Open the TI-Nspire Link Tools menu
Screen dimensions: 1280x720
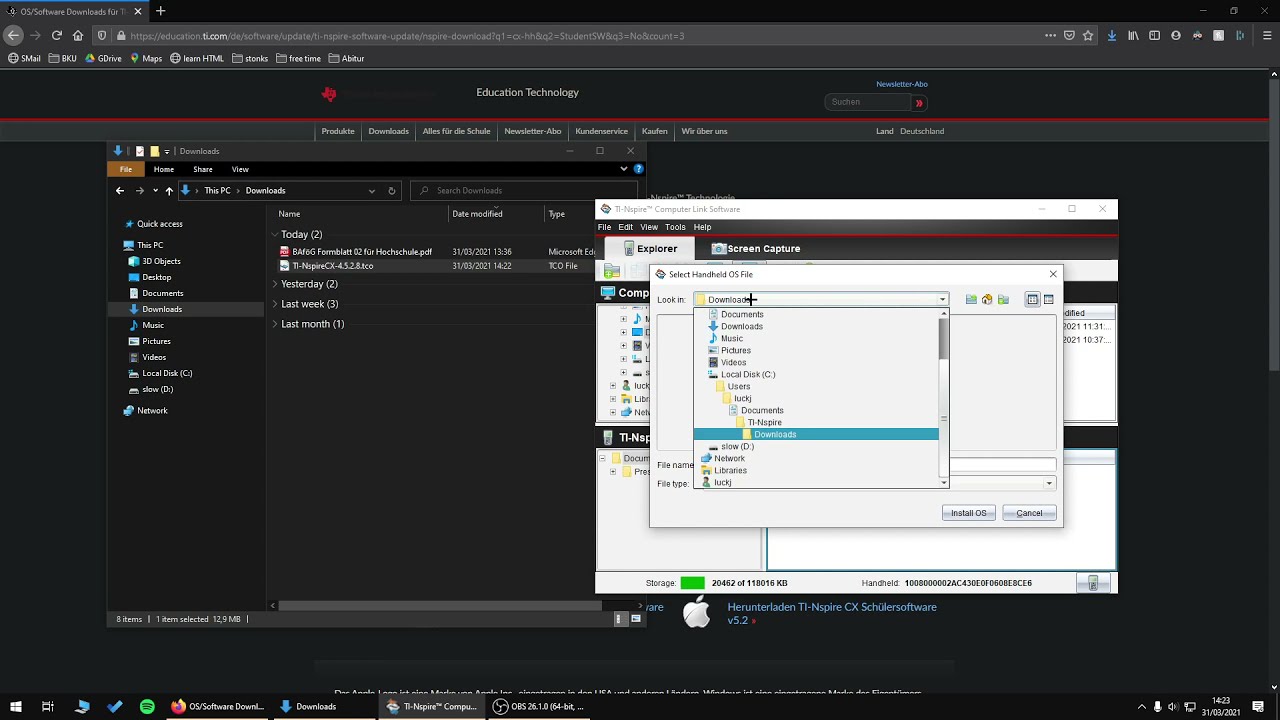click(x=675, y=227)
